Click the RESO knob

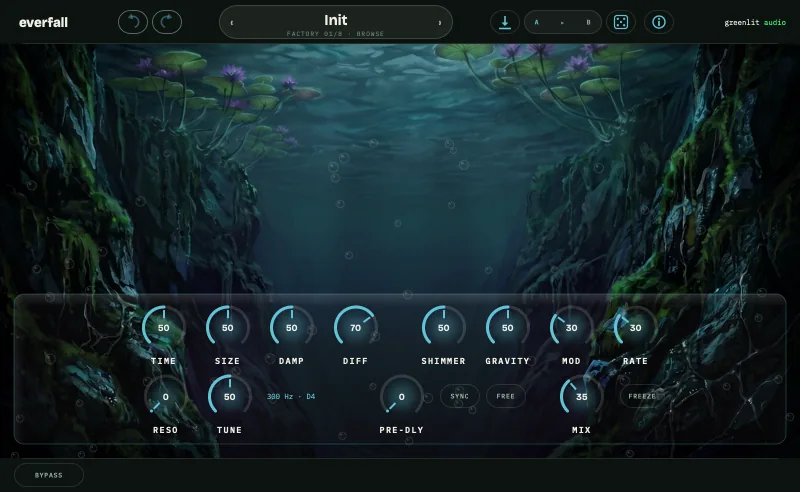pyautogui.click(x=165, y=397)
